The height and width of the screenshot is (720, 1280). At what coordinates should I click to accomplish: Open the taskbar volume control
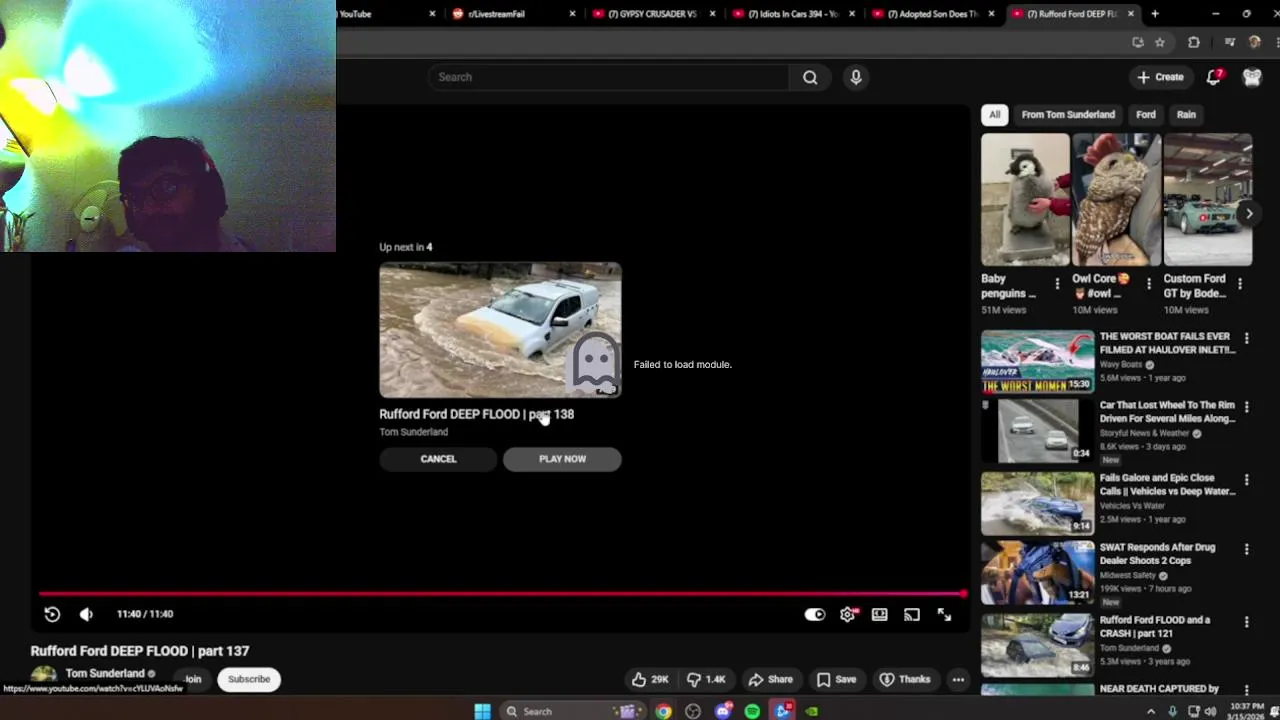[x=1211, y=711]
